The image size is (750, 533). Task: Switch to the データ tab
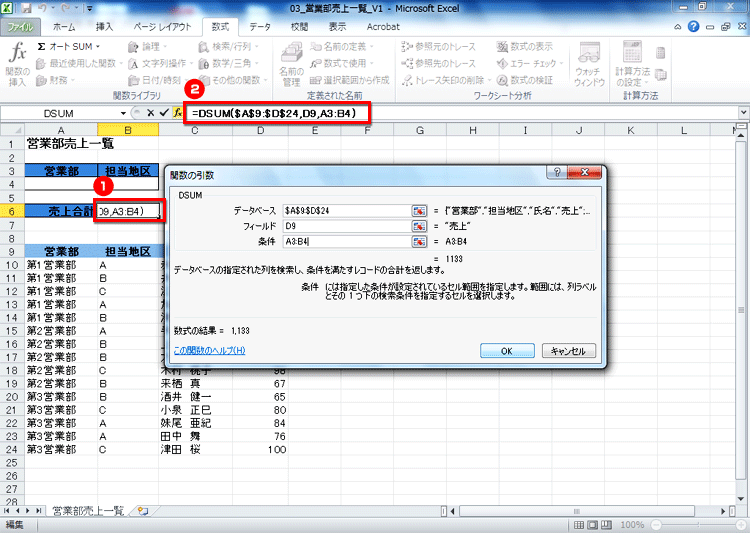tap(260, 27)
